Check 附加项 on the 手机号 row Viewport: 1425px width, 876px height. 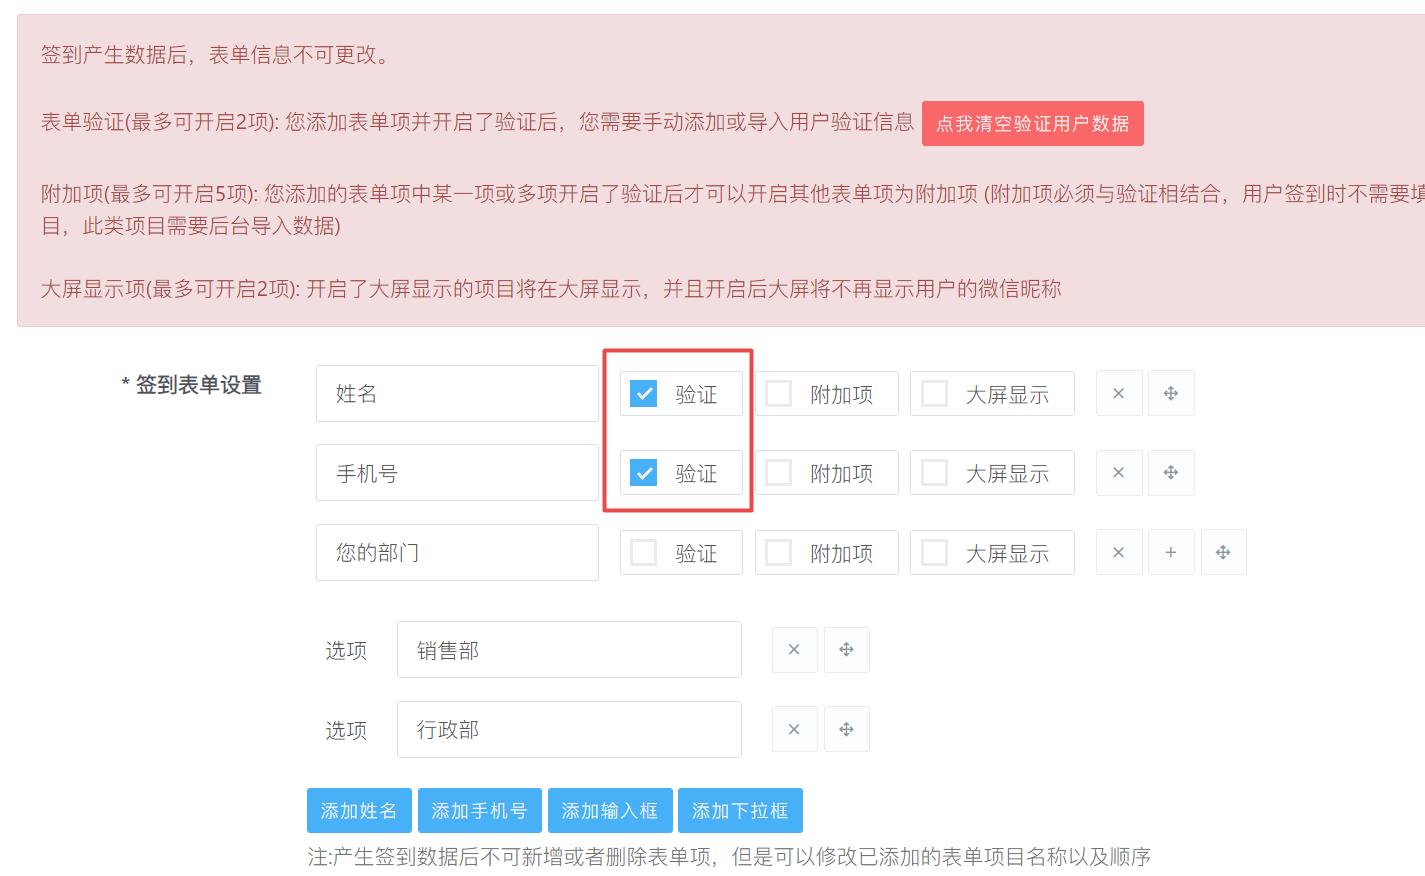pyautogui.click(x=779, y=473)
